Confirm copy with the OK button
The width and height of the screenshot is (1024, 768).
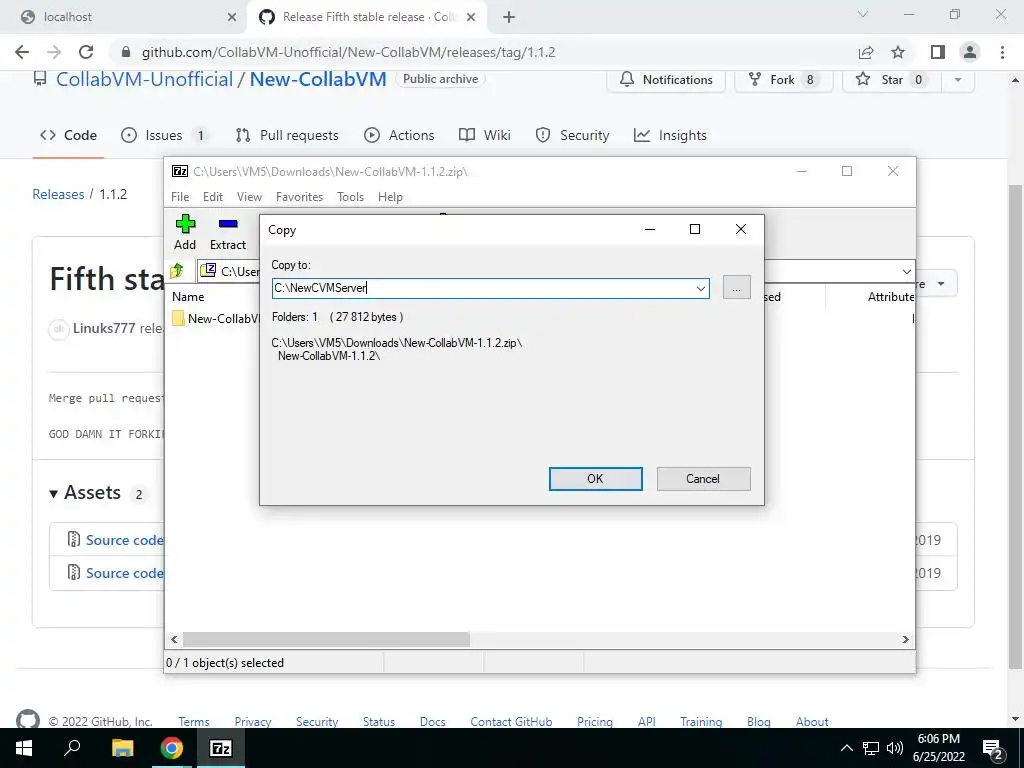pyautogui.click(x=596, y=479)
